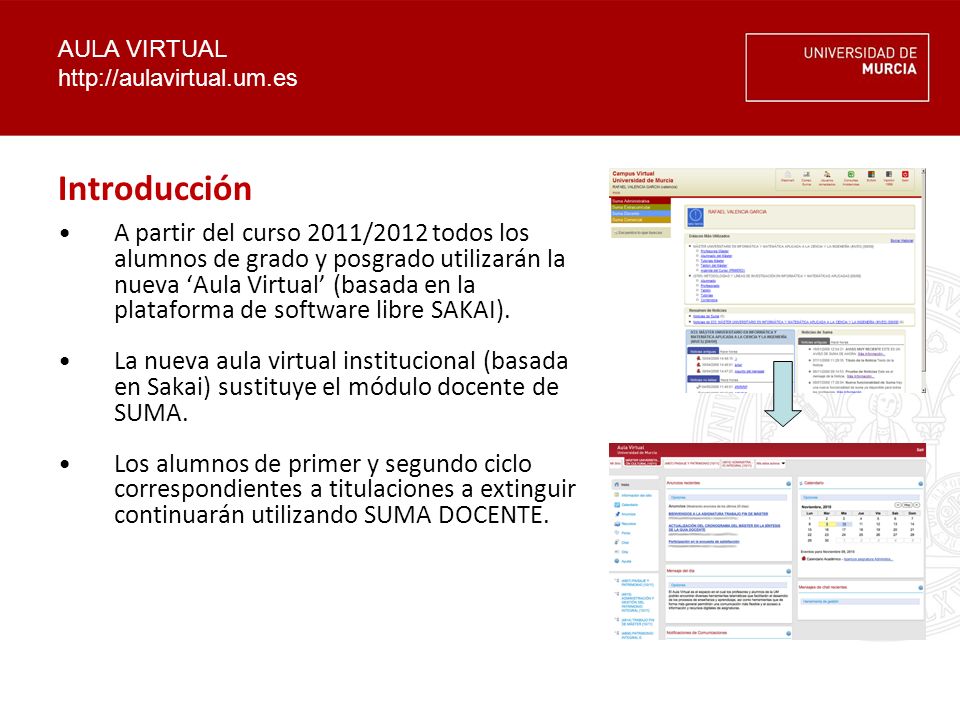Click the help icon of Calendario panel

(x=921, y=484)
